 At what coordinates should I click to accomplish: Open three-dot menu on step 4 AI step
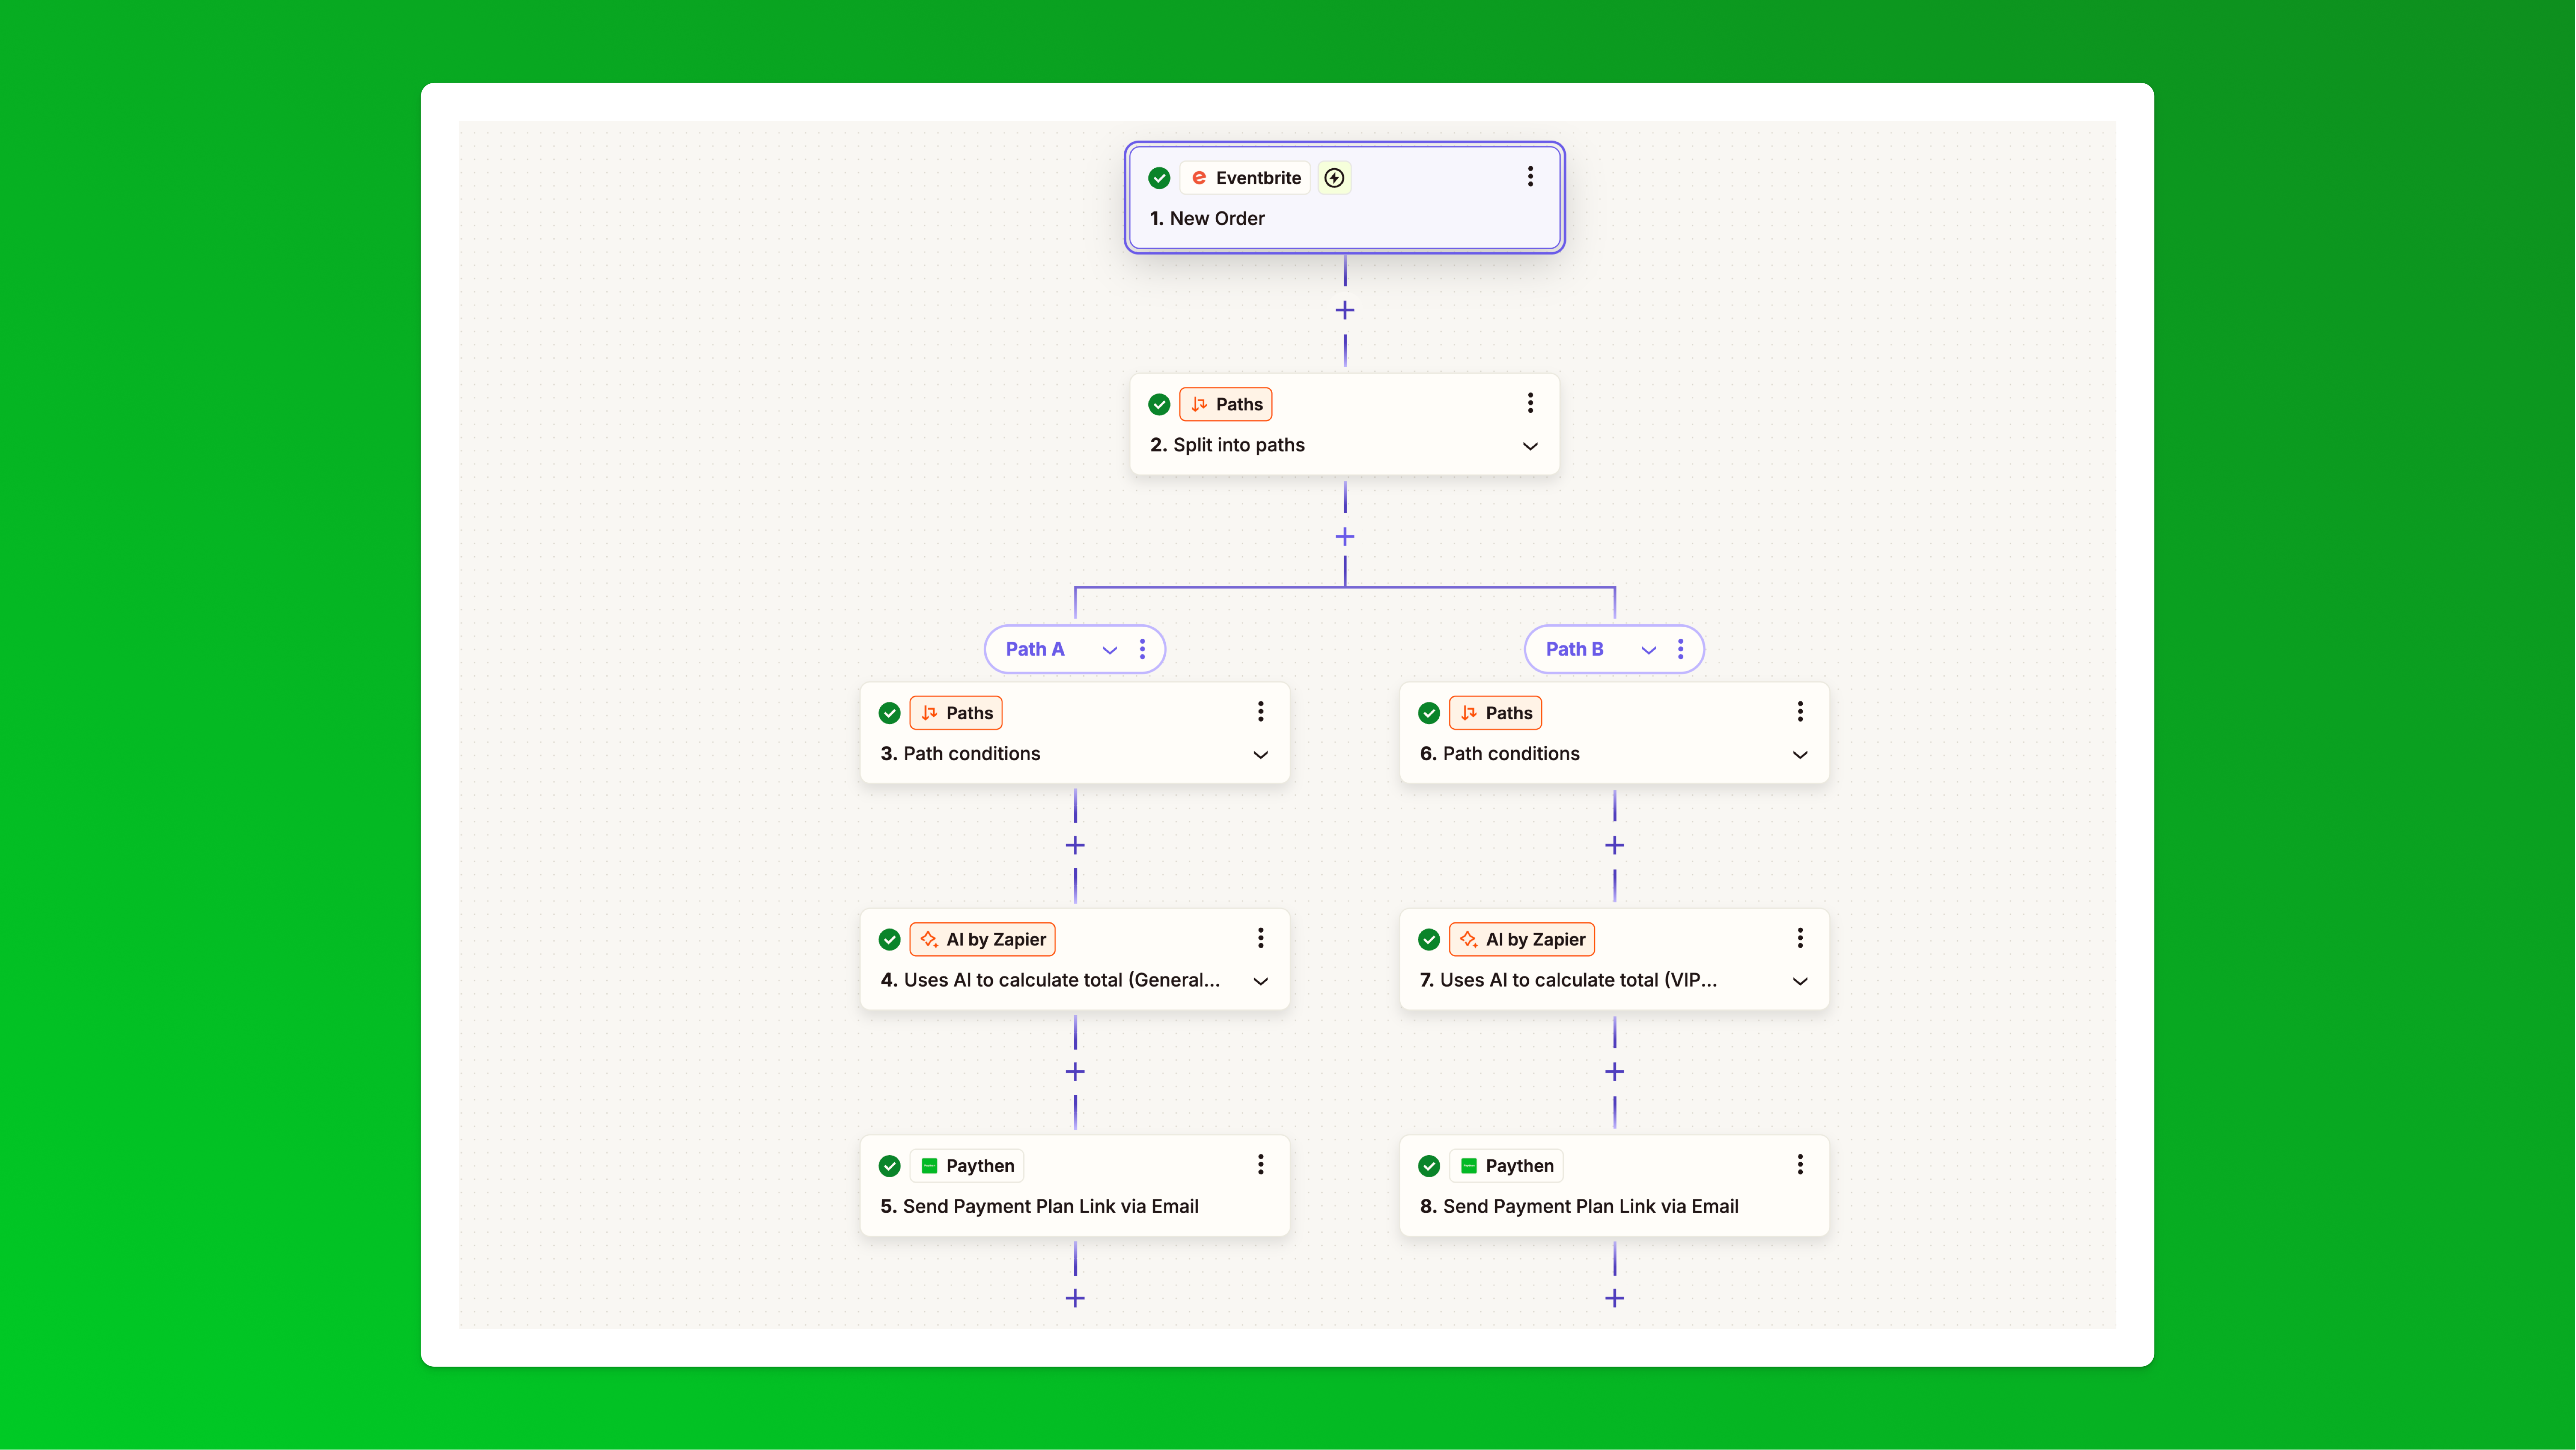(1261, 938)
